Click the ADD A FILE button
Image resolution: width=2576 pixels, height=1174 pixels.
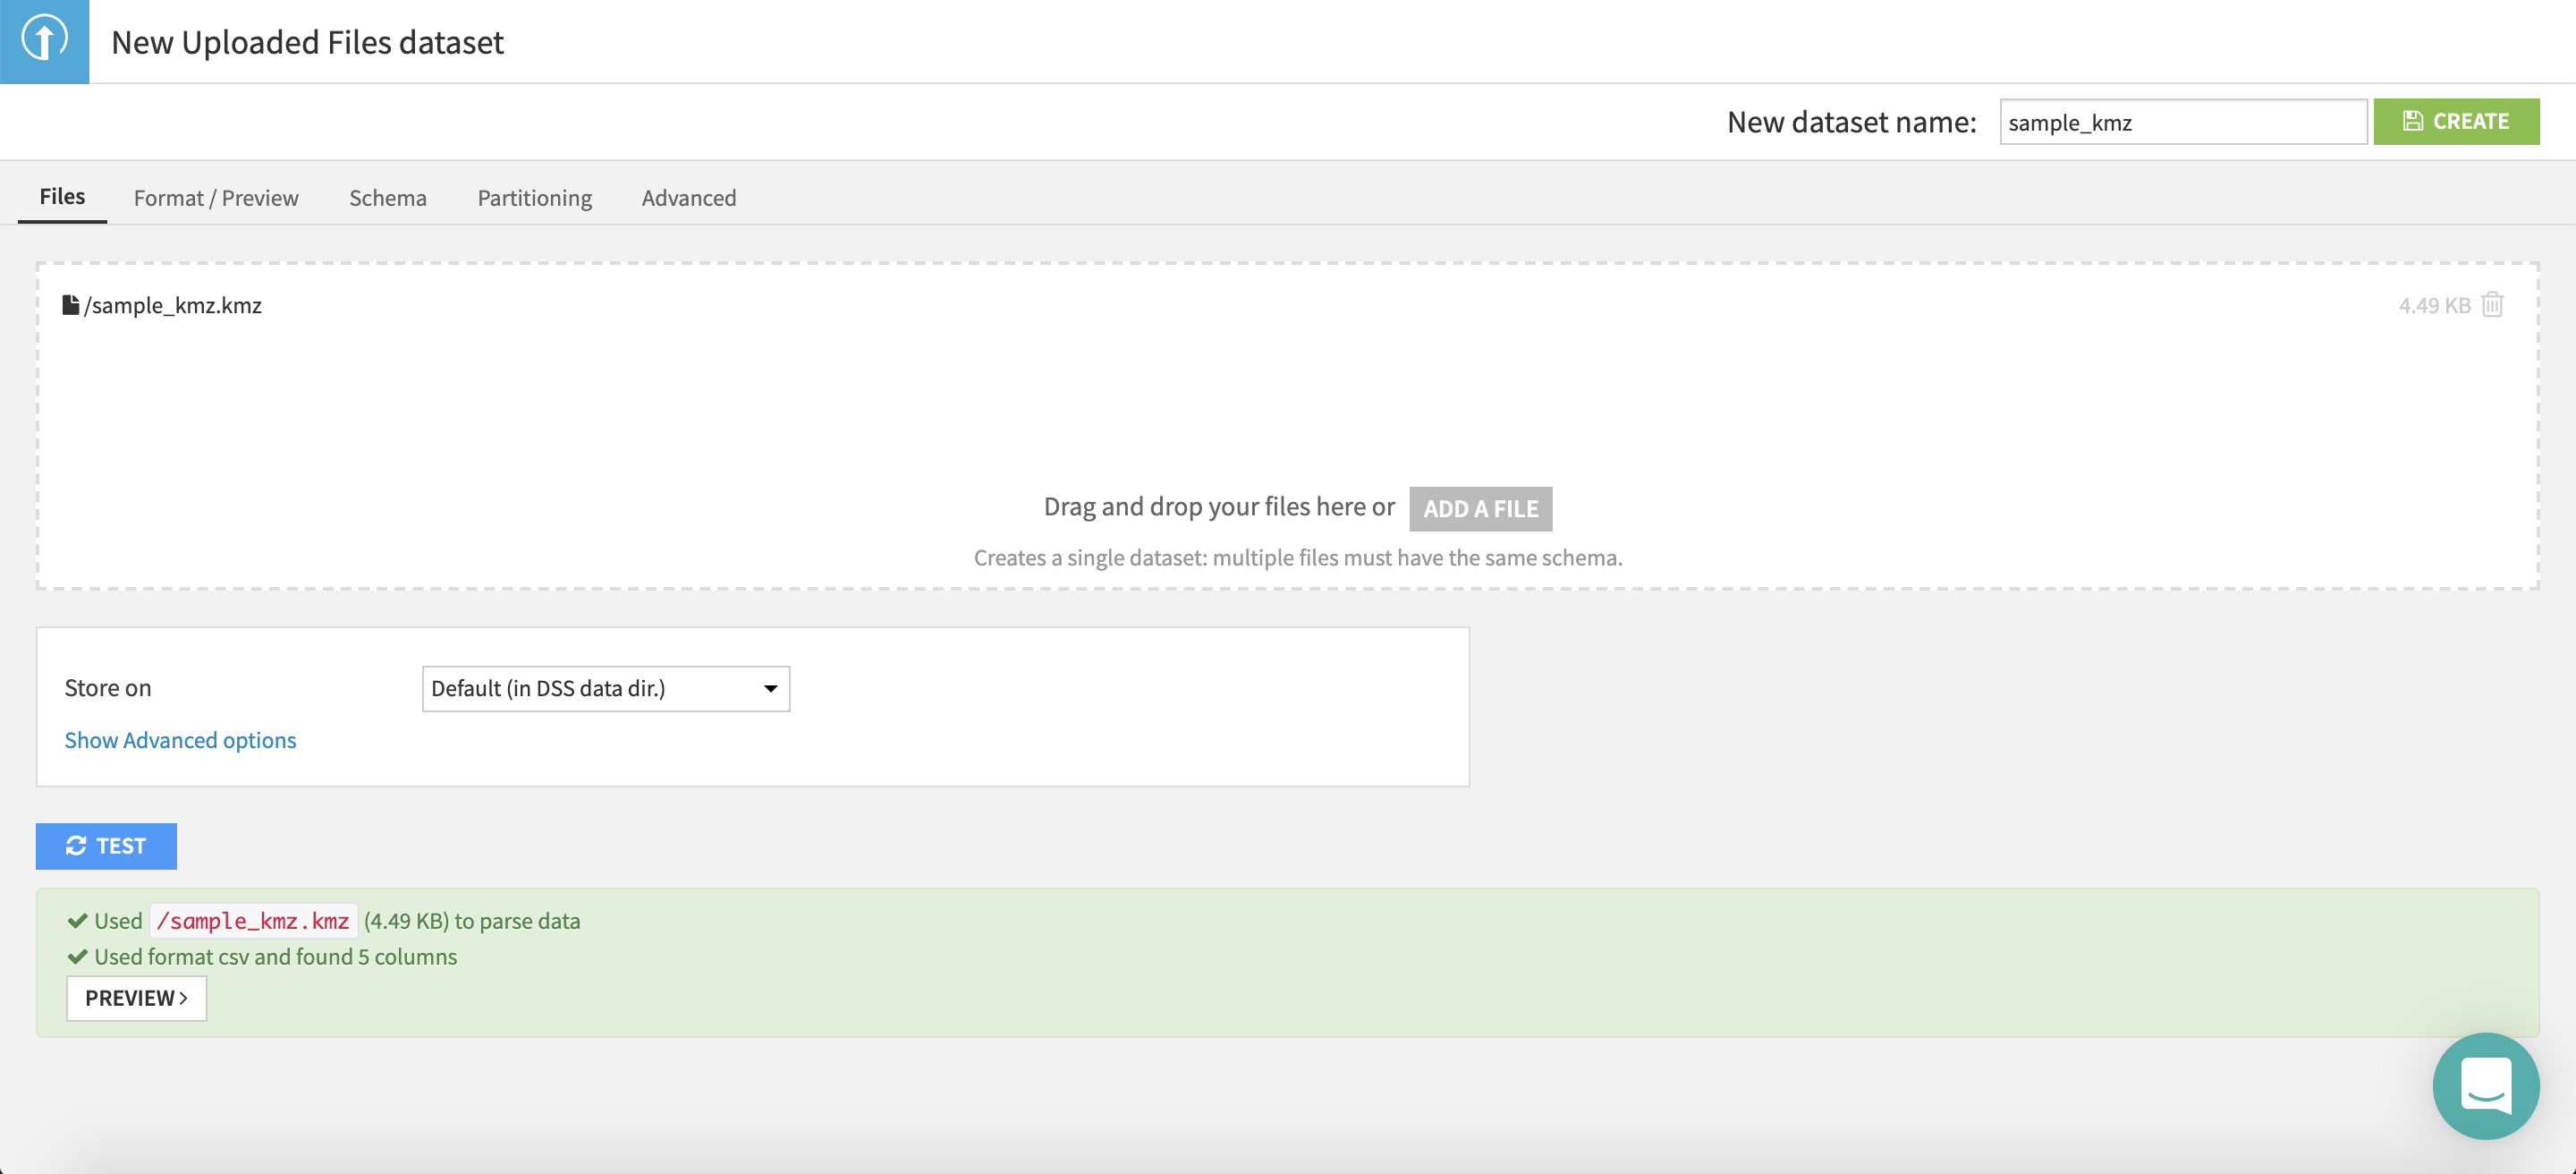pos(1481,509)
